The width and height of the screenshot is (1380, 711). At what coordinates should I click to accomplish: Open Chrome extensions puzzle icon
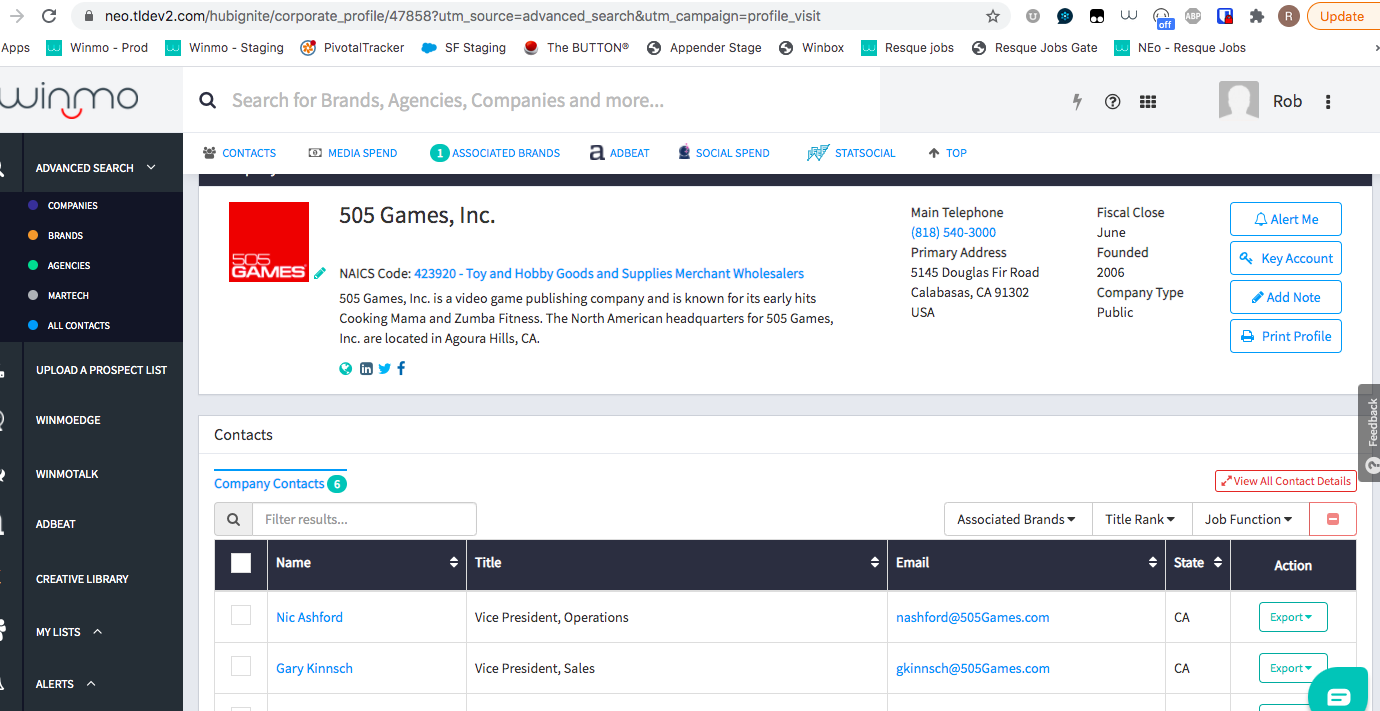point(1257,16)
